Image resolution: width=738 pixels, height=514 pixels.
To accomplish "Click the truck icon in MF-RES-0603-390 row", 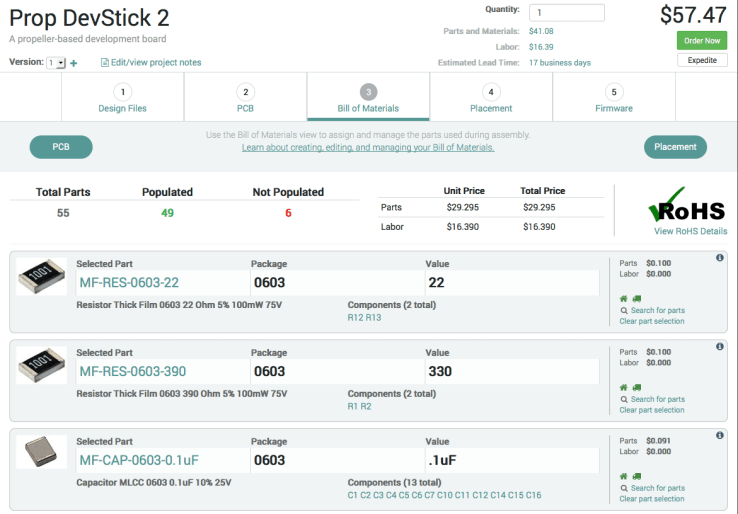I will pos(636,387).
